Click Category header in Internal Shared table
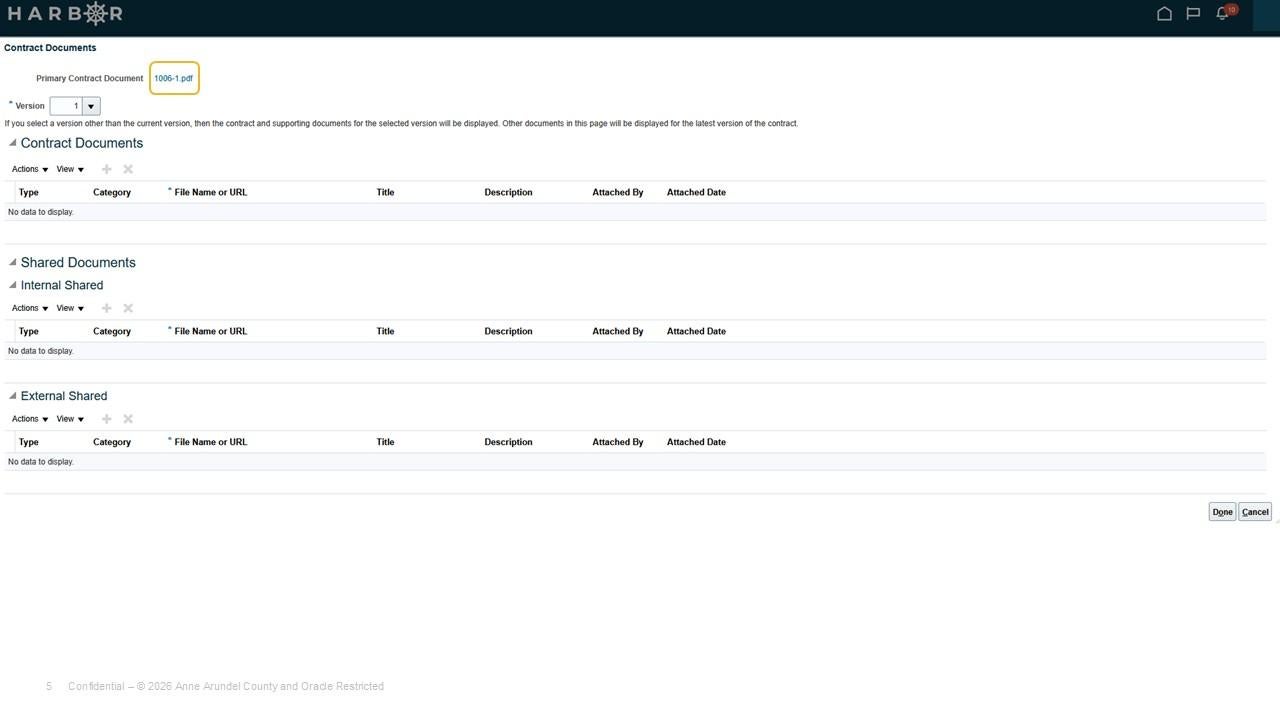The height and width of the screenshot is (720, 1280). 112,331
